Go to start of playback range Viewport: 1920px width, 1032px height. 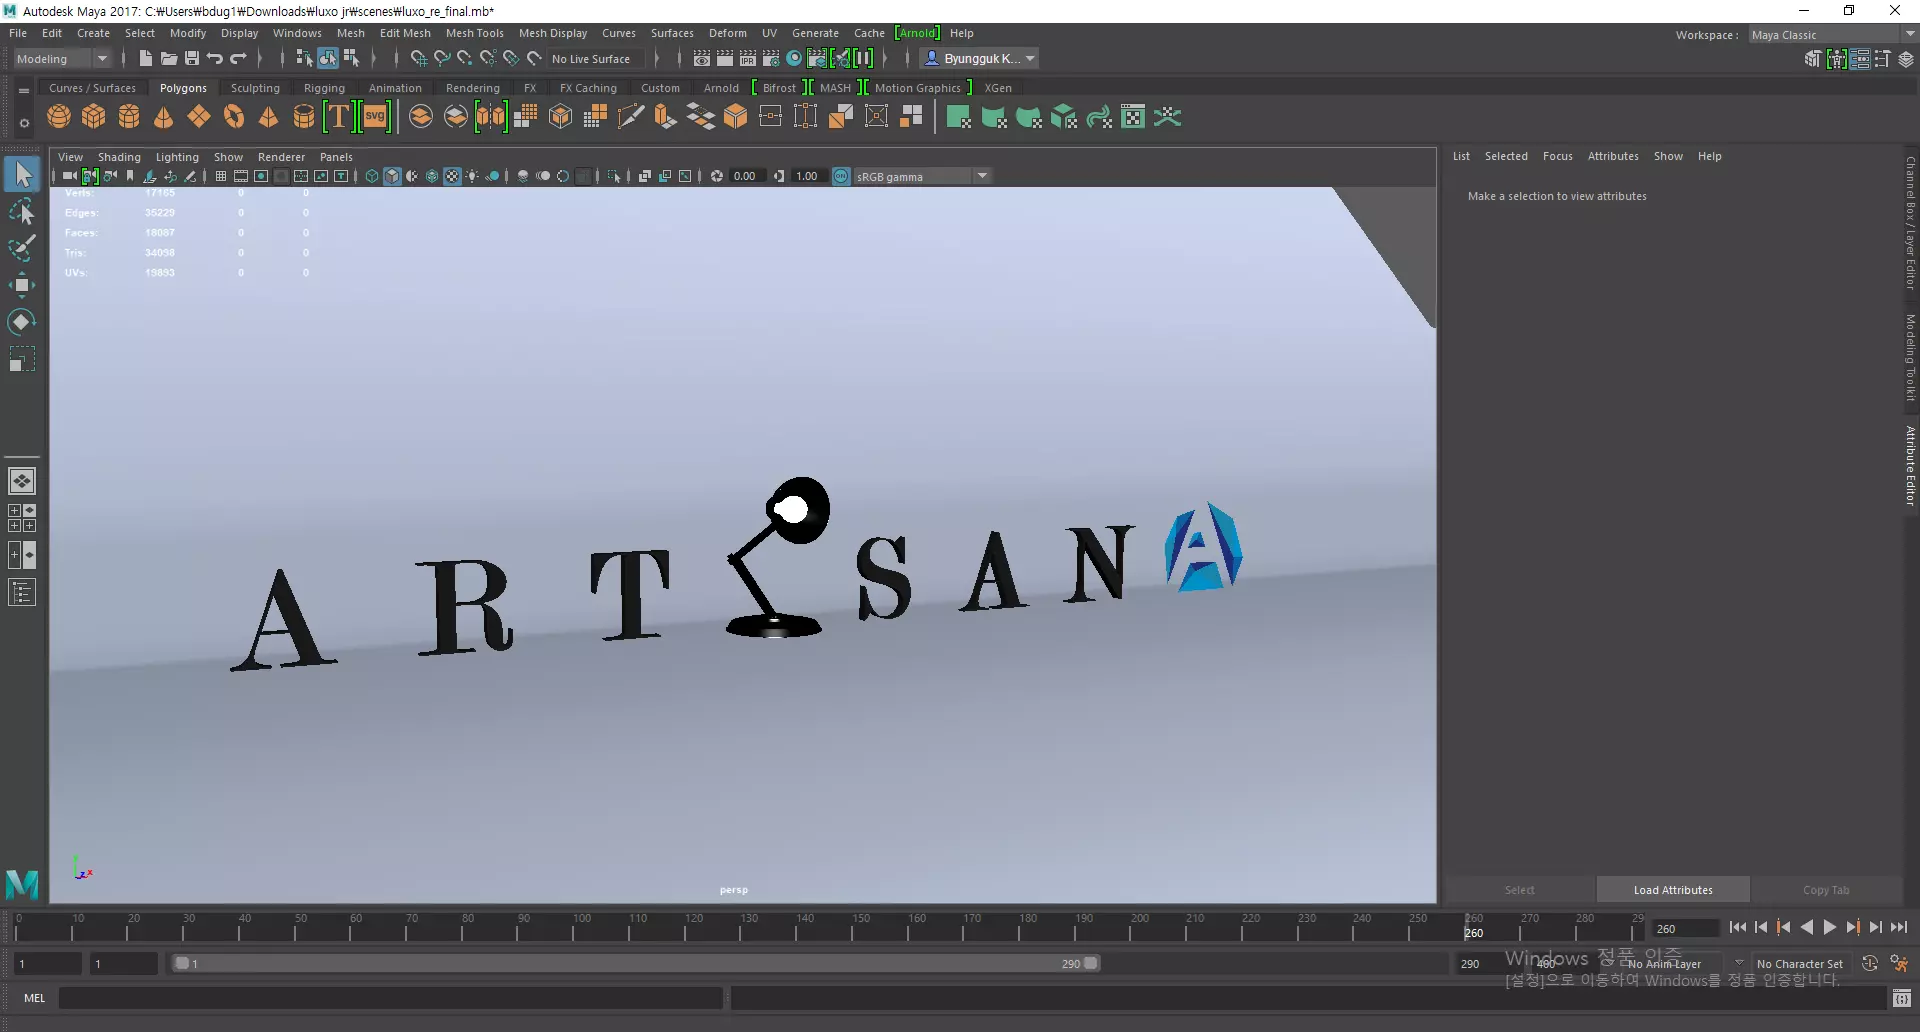coord(1737,927)
